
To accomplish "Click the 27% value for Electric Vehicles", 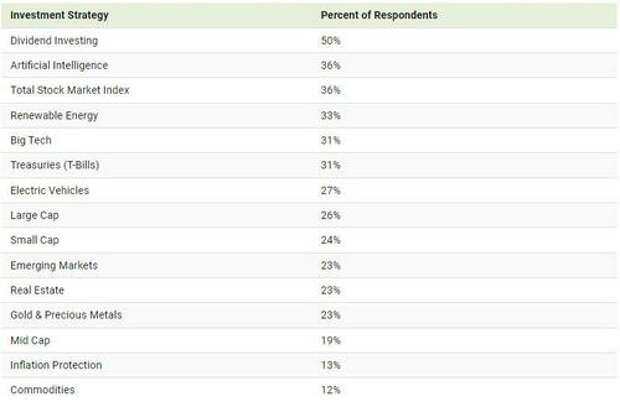I will click(x=331, y=191).
